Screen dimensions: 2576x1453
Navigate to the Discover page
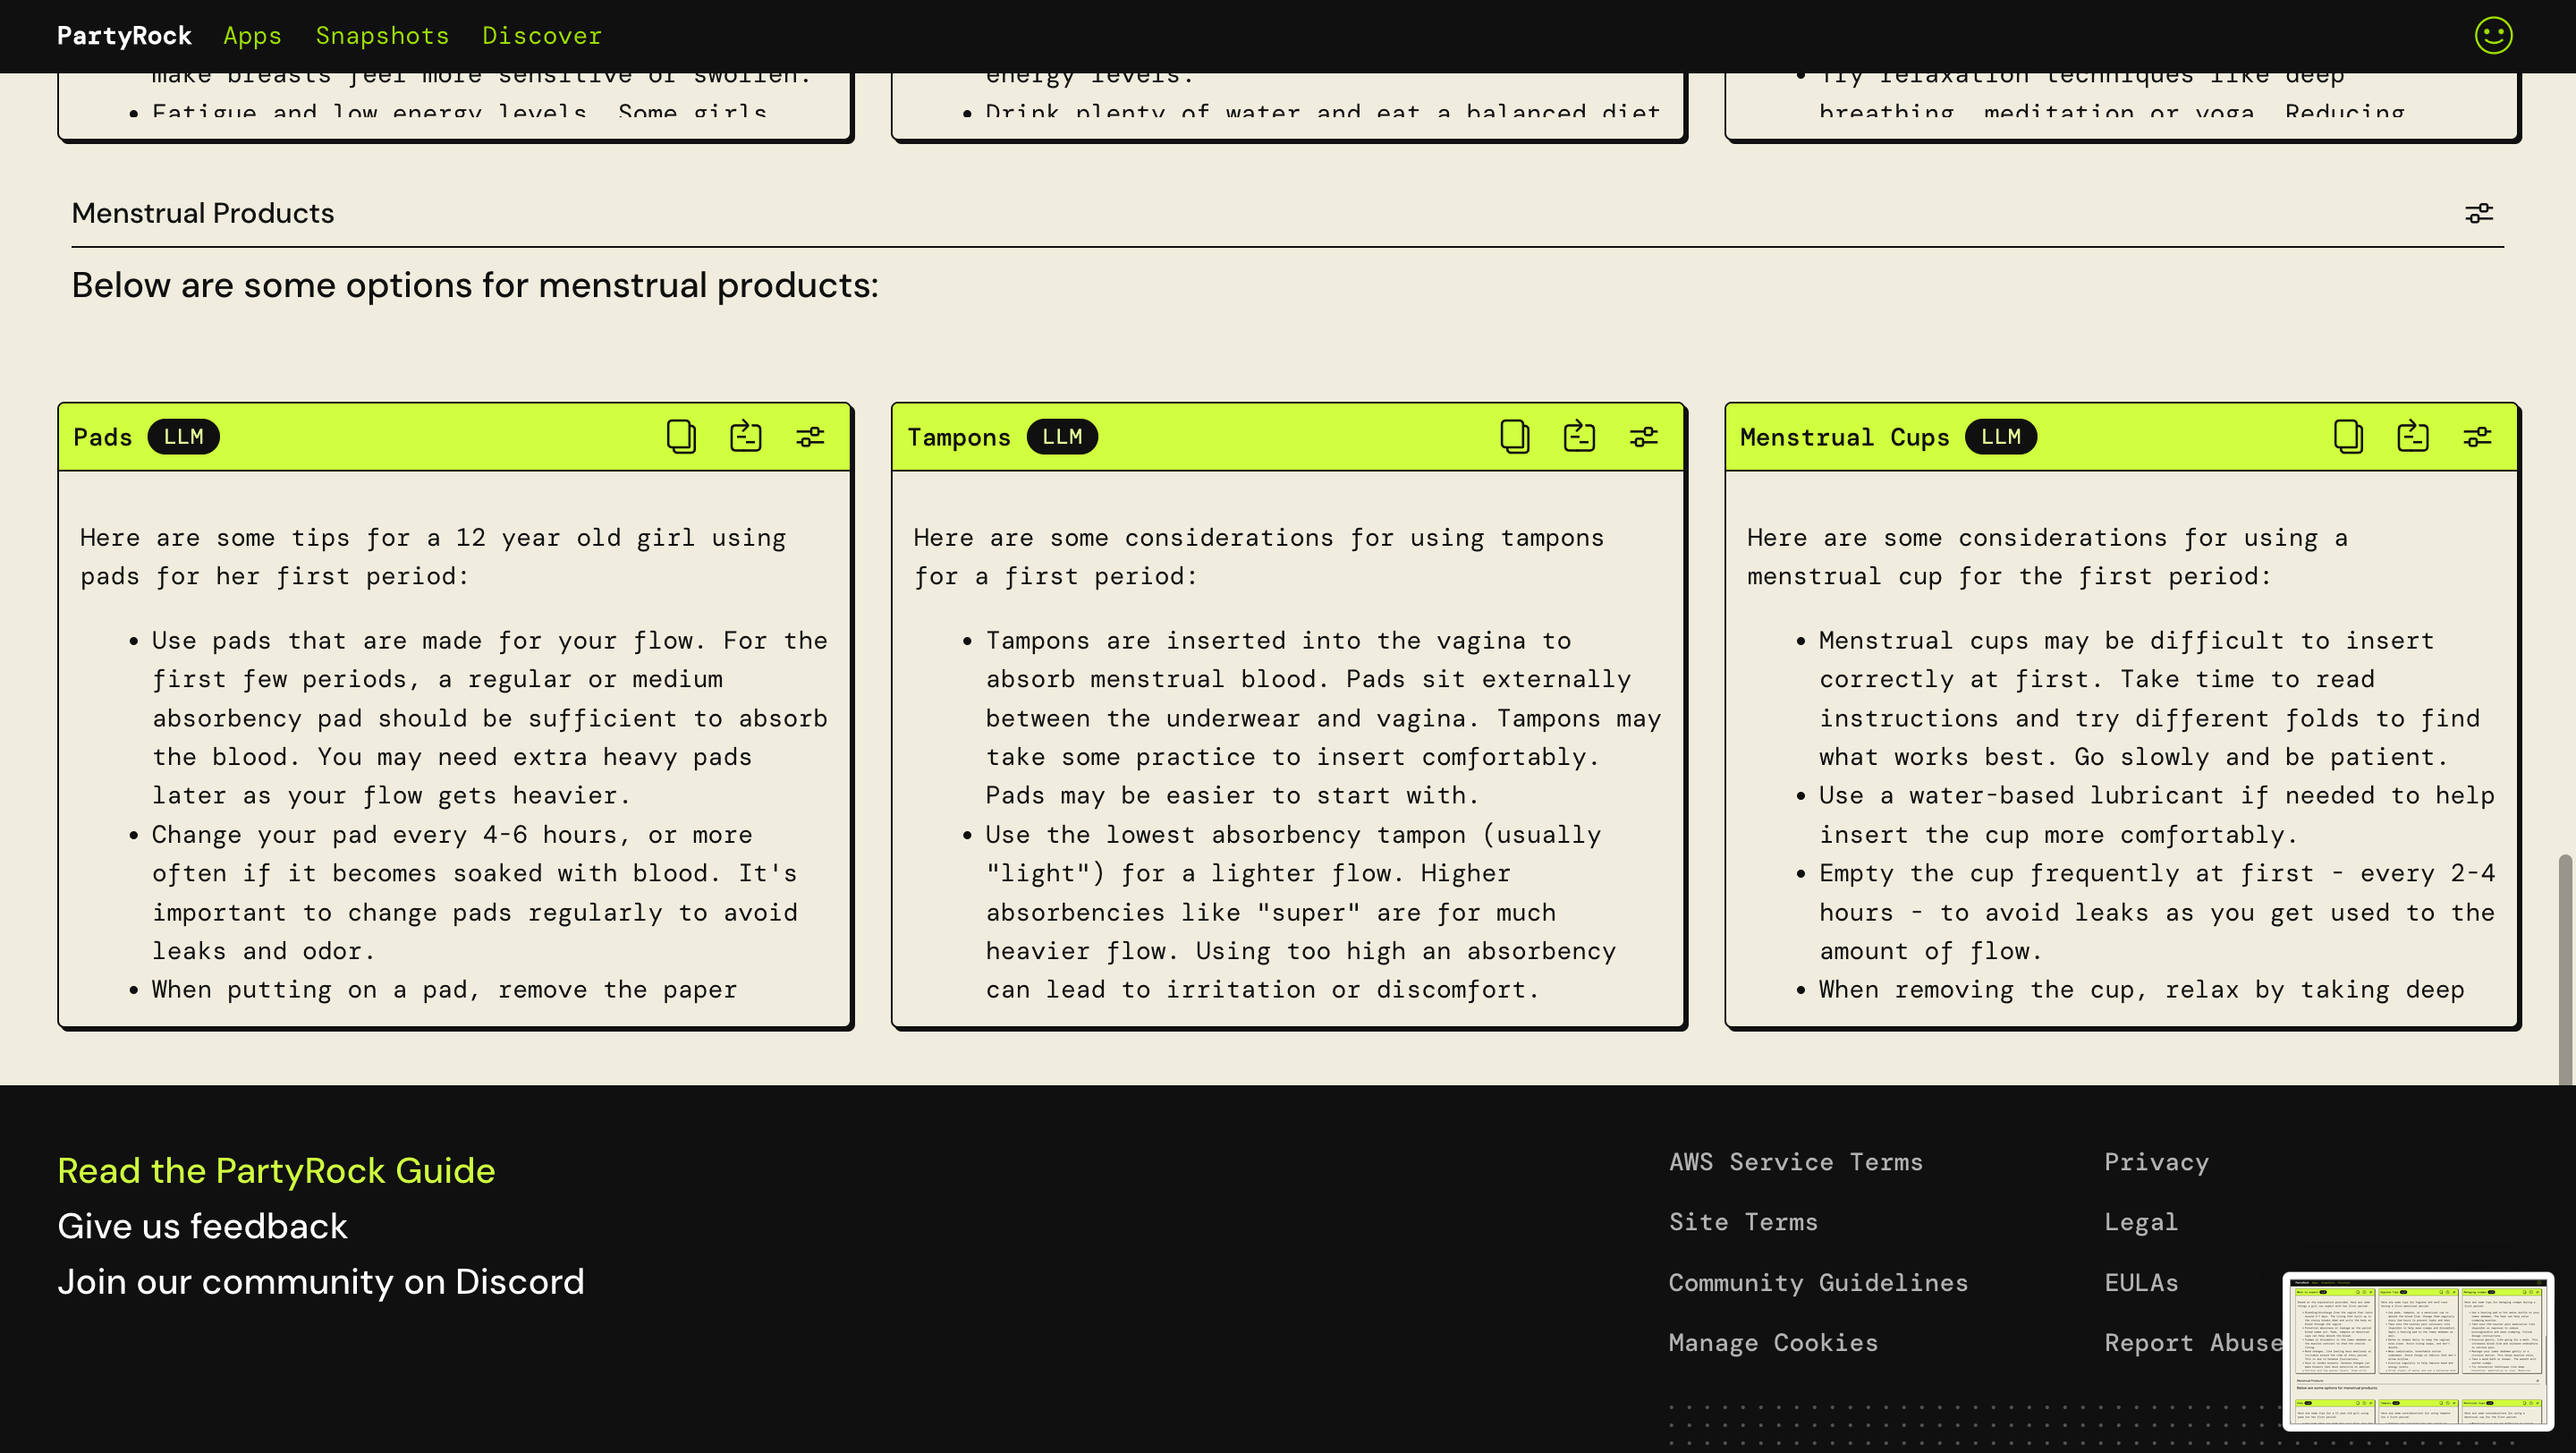click(x=542, y=36)
